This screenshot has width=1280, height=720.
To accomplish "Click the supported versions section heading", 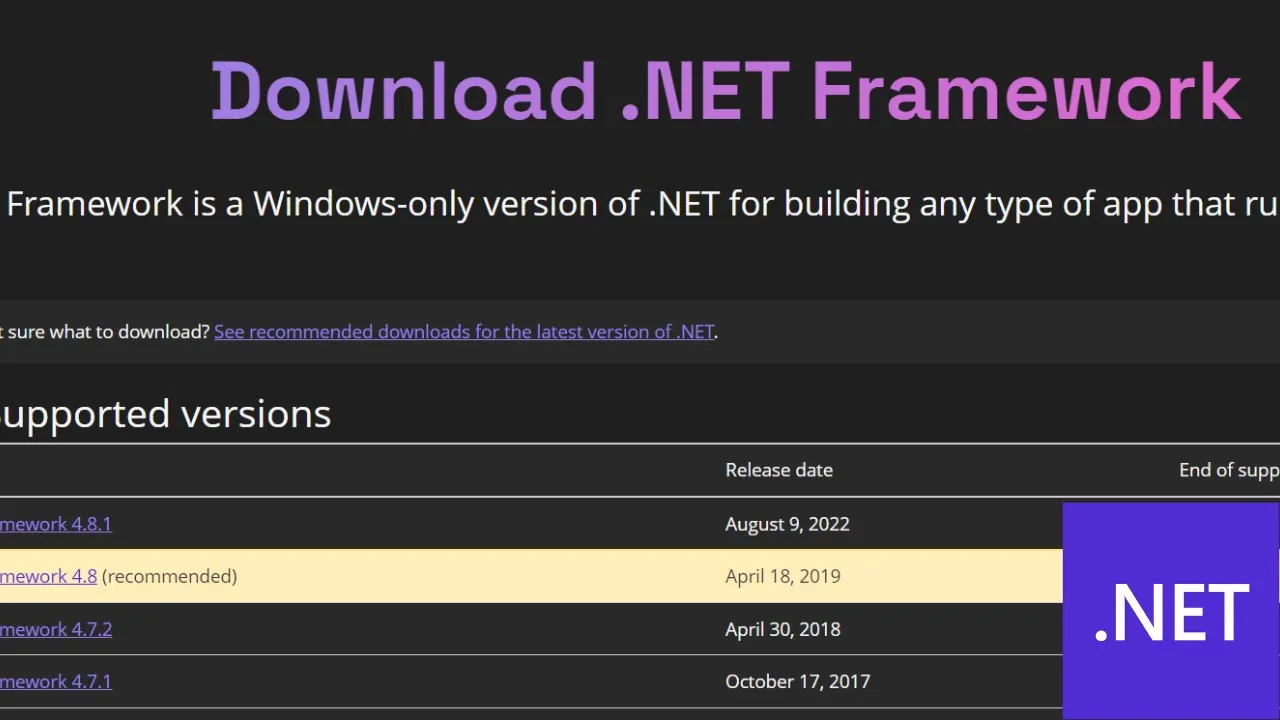I will [x=165, y=413].
